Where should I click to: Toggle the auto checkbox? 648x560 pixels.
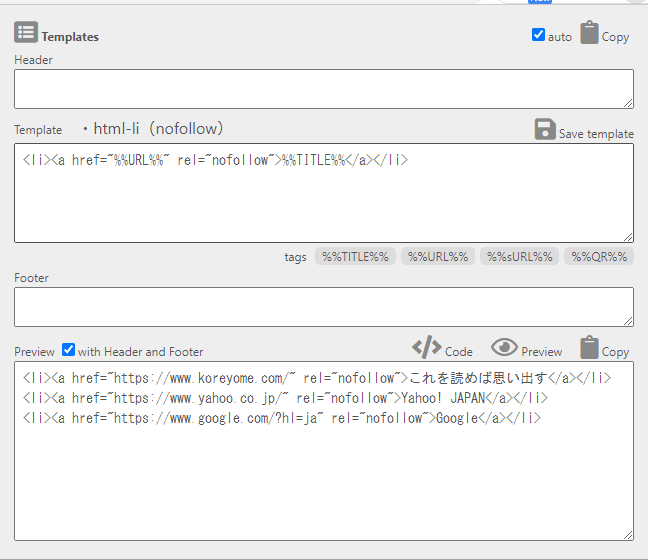(x=538, y=35)
